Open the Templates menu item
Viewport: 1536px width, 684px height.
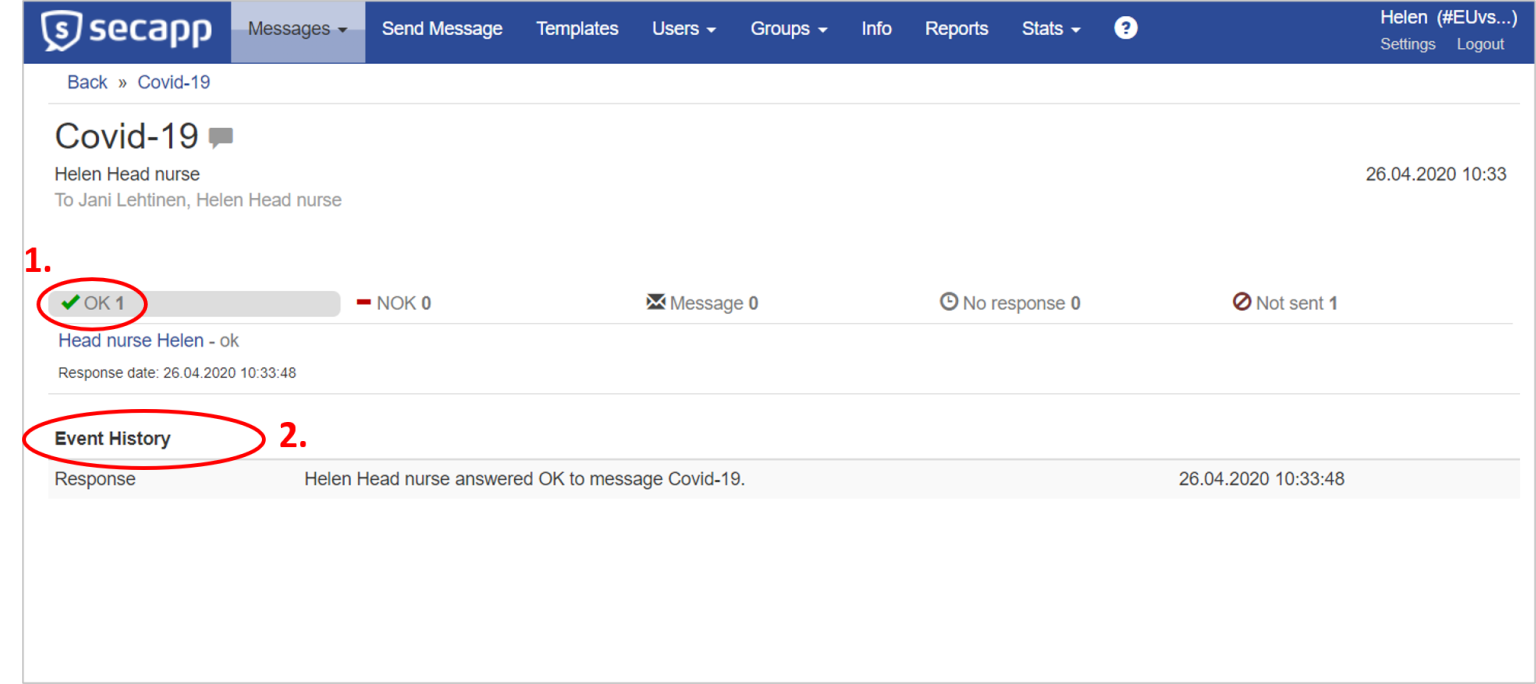coord(577,29)
